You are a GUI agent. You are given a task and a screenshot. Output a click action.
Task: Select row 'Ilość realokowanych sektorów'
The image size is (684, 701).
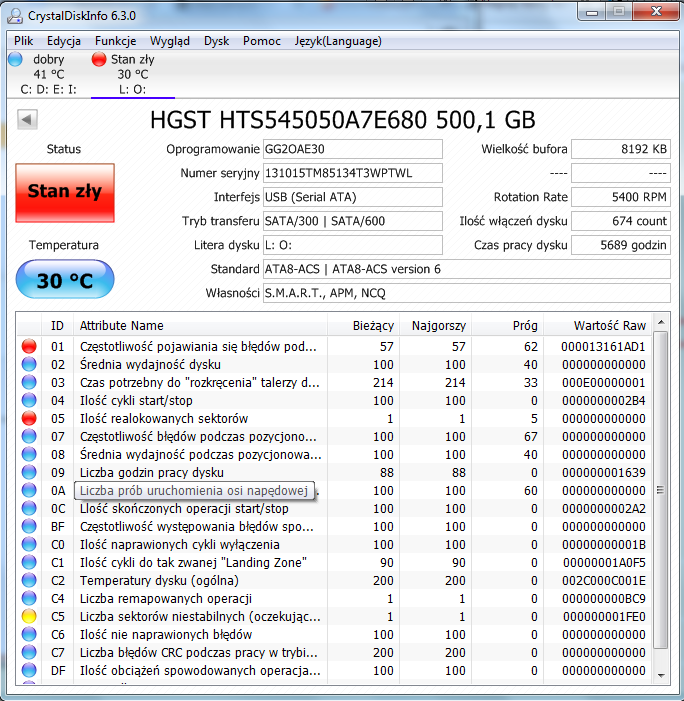click(334, 418)
